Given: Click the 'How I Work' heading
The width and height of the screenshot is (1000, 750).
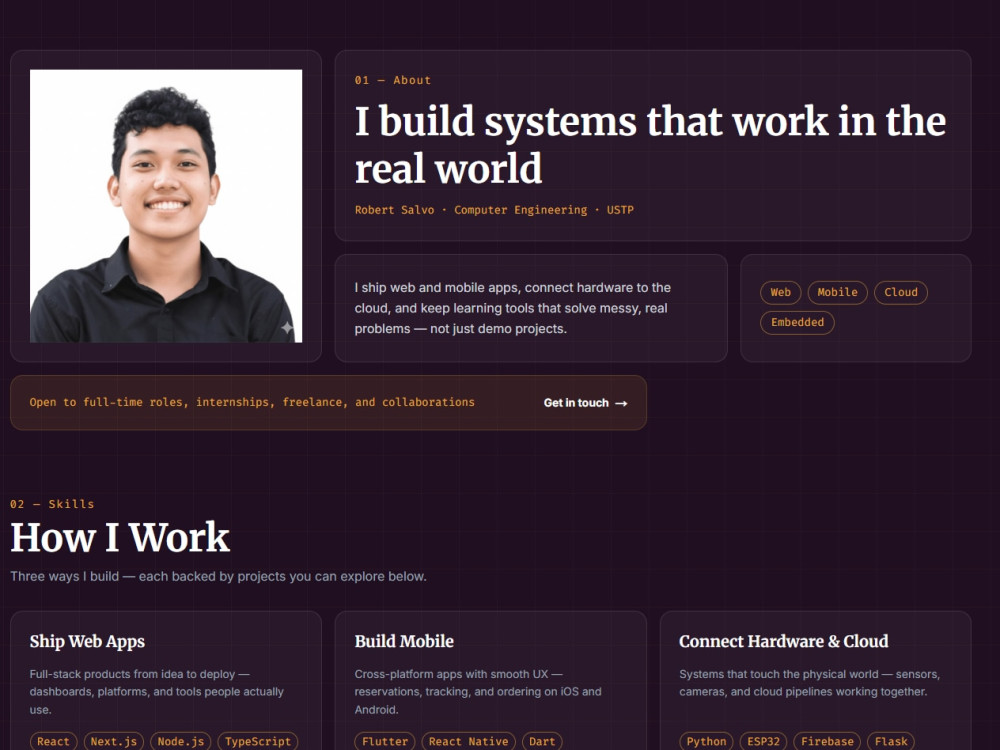Looking at the screenshot, I should [x=120, y=538].
